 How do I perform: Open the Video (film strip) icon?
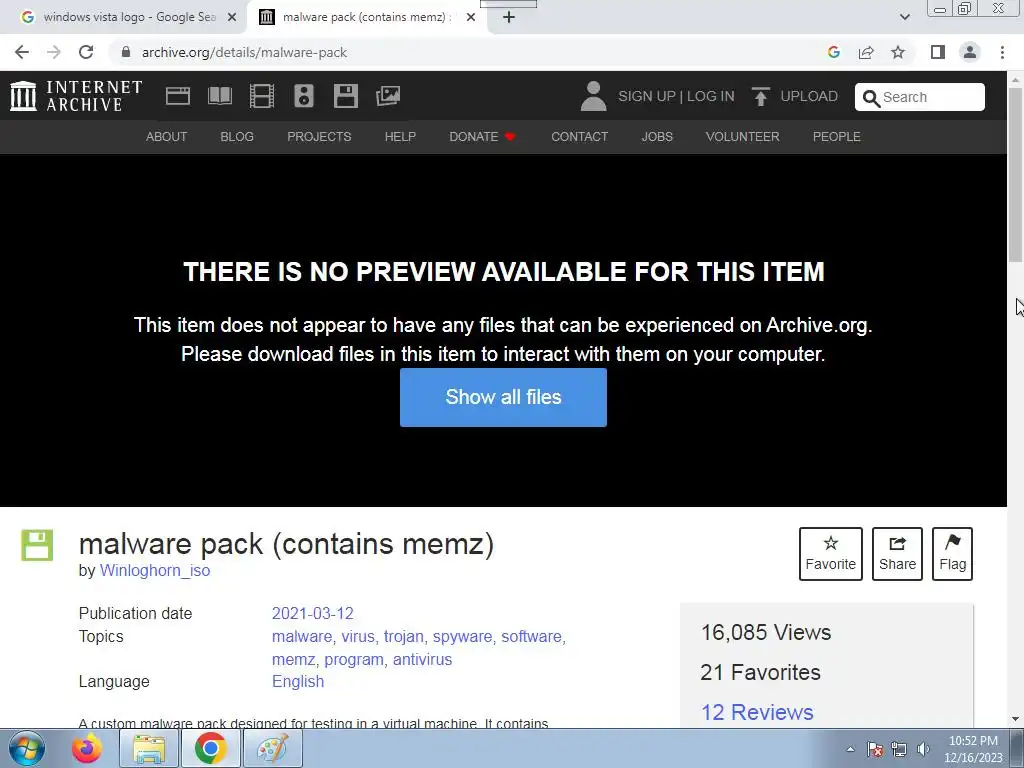pos(262,96)
